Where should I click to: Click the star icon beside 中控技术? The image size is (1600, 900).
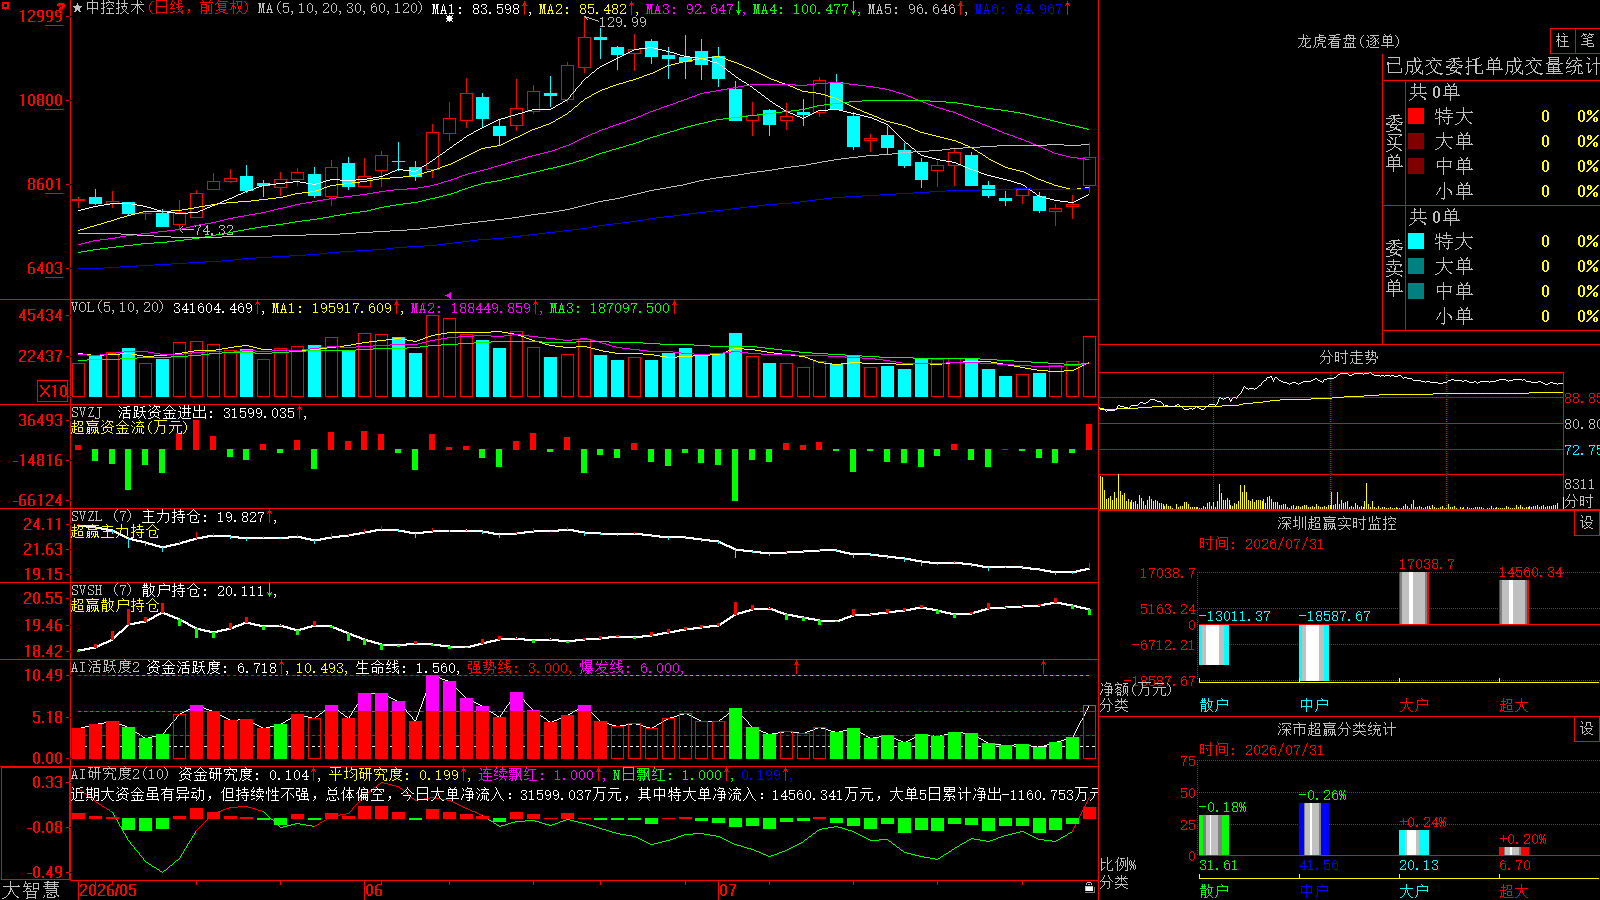point(78,8)
